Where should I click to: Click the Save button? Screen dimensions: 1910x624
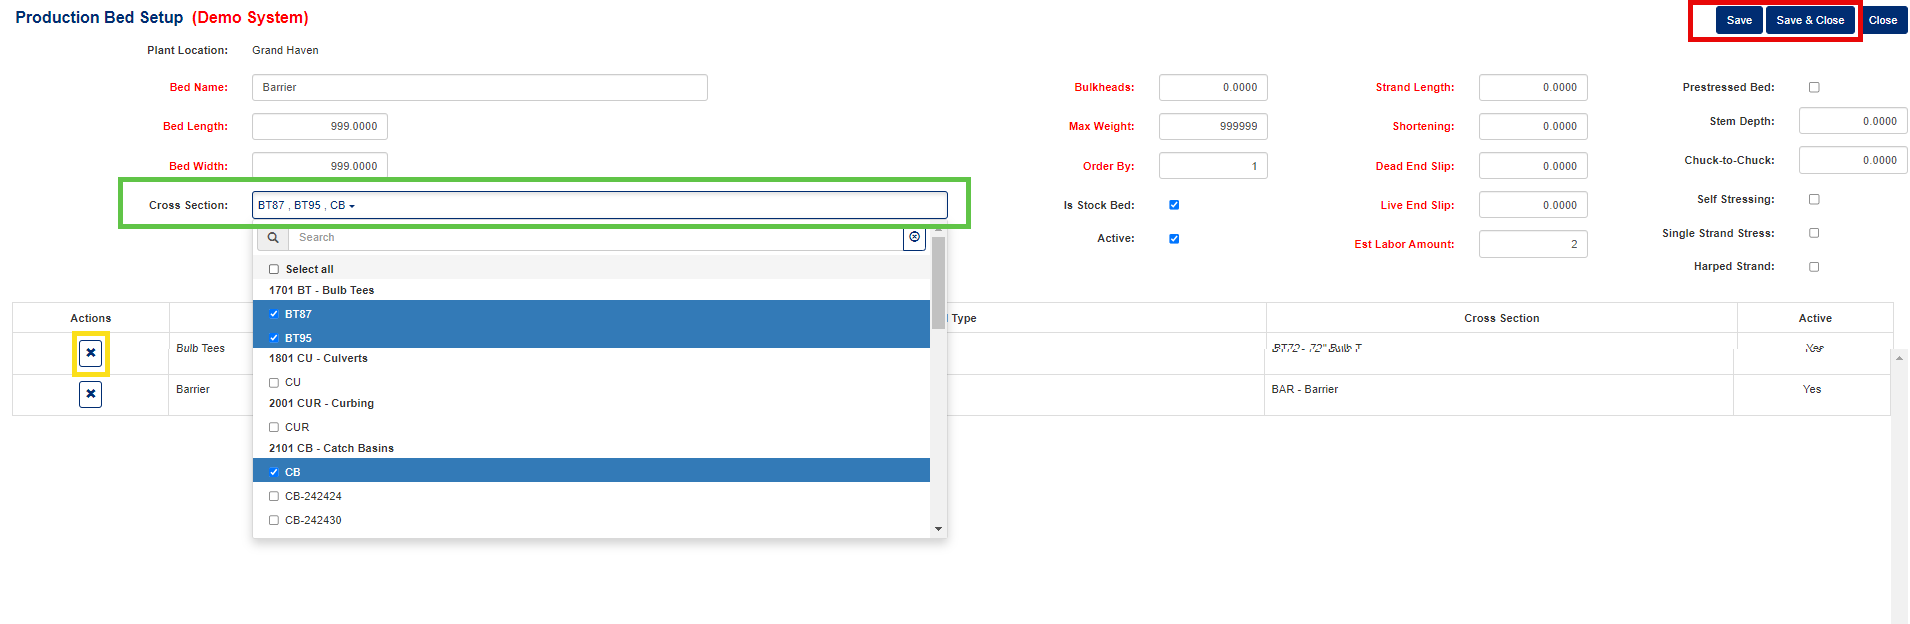coord(1739,20)
